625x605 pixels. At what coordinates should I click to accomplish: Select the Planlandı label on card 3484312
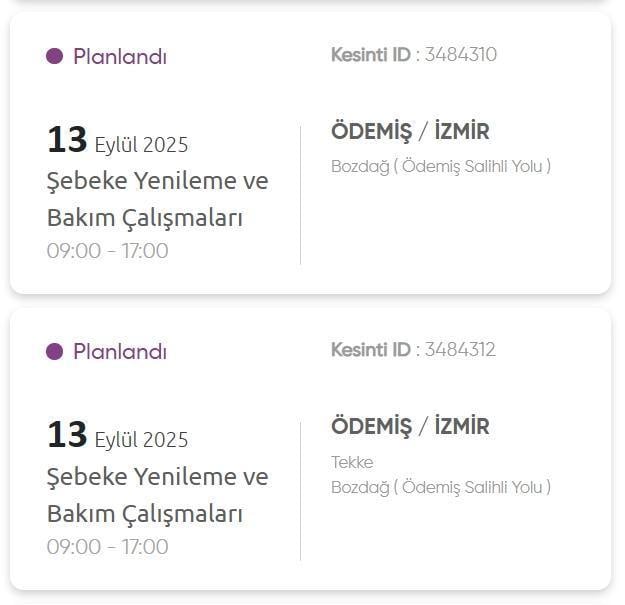click(x=120, y=352)
